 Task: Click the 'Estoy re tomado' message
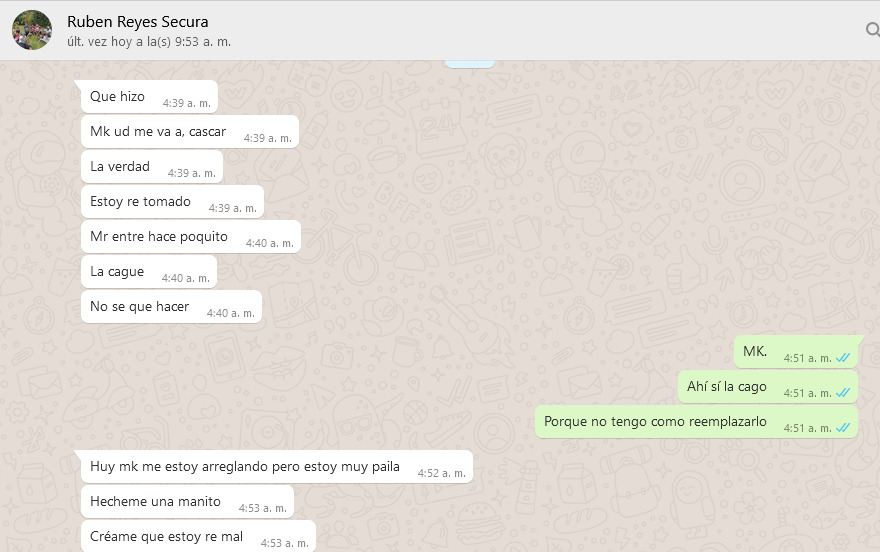click(x=172, y=201)
